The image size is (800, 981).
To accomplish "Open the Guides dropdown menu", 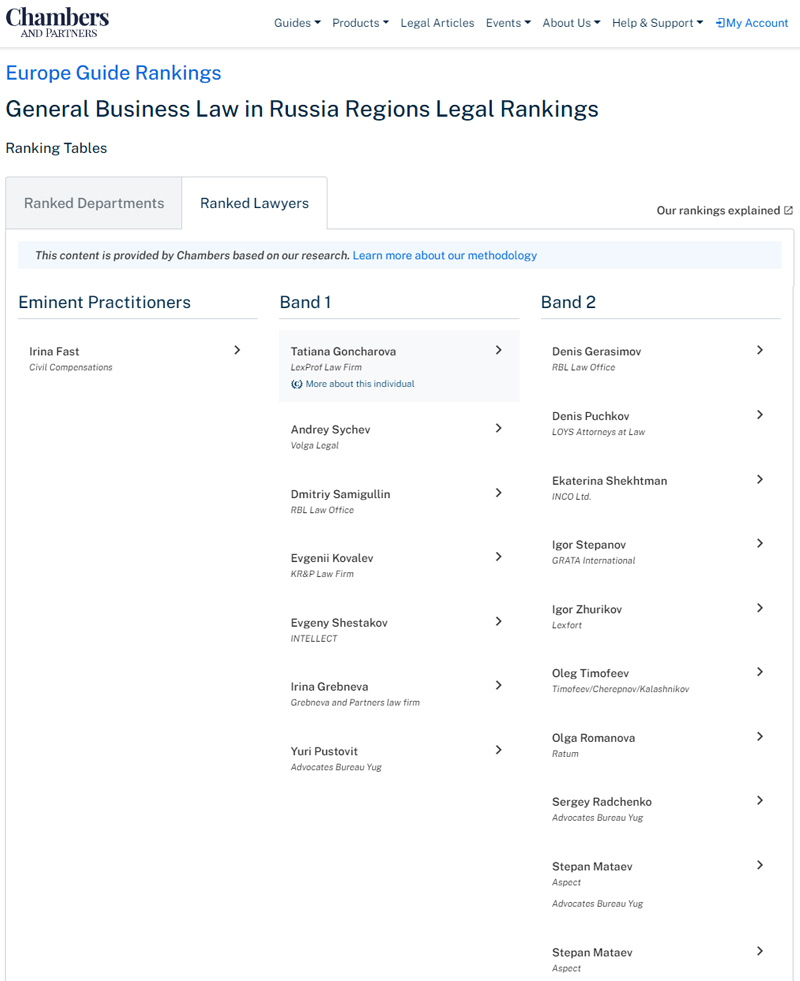I will coord(297,23).
